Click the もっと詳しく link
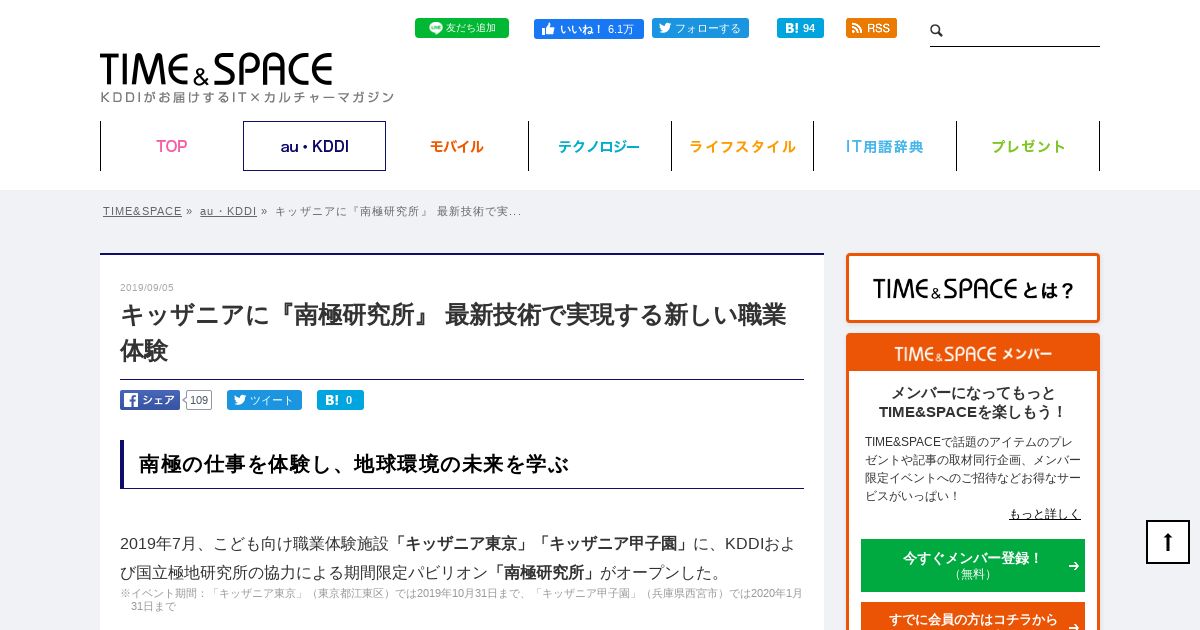Screen dimensions: 1200x630 (1045, 514)
